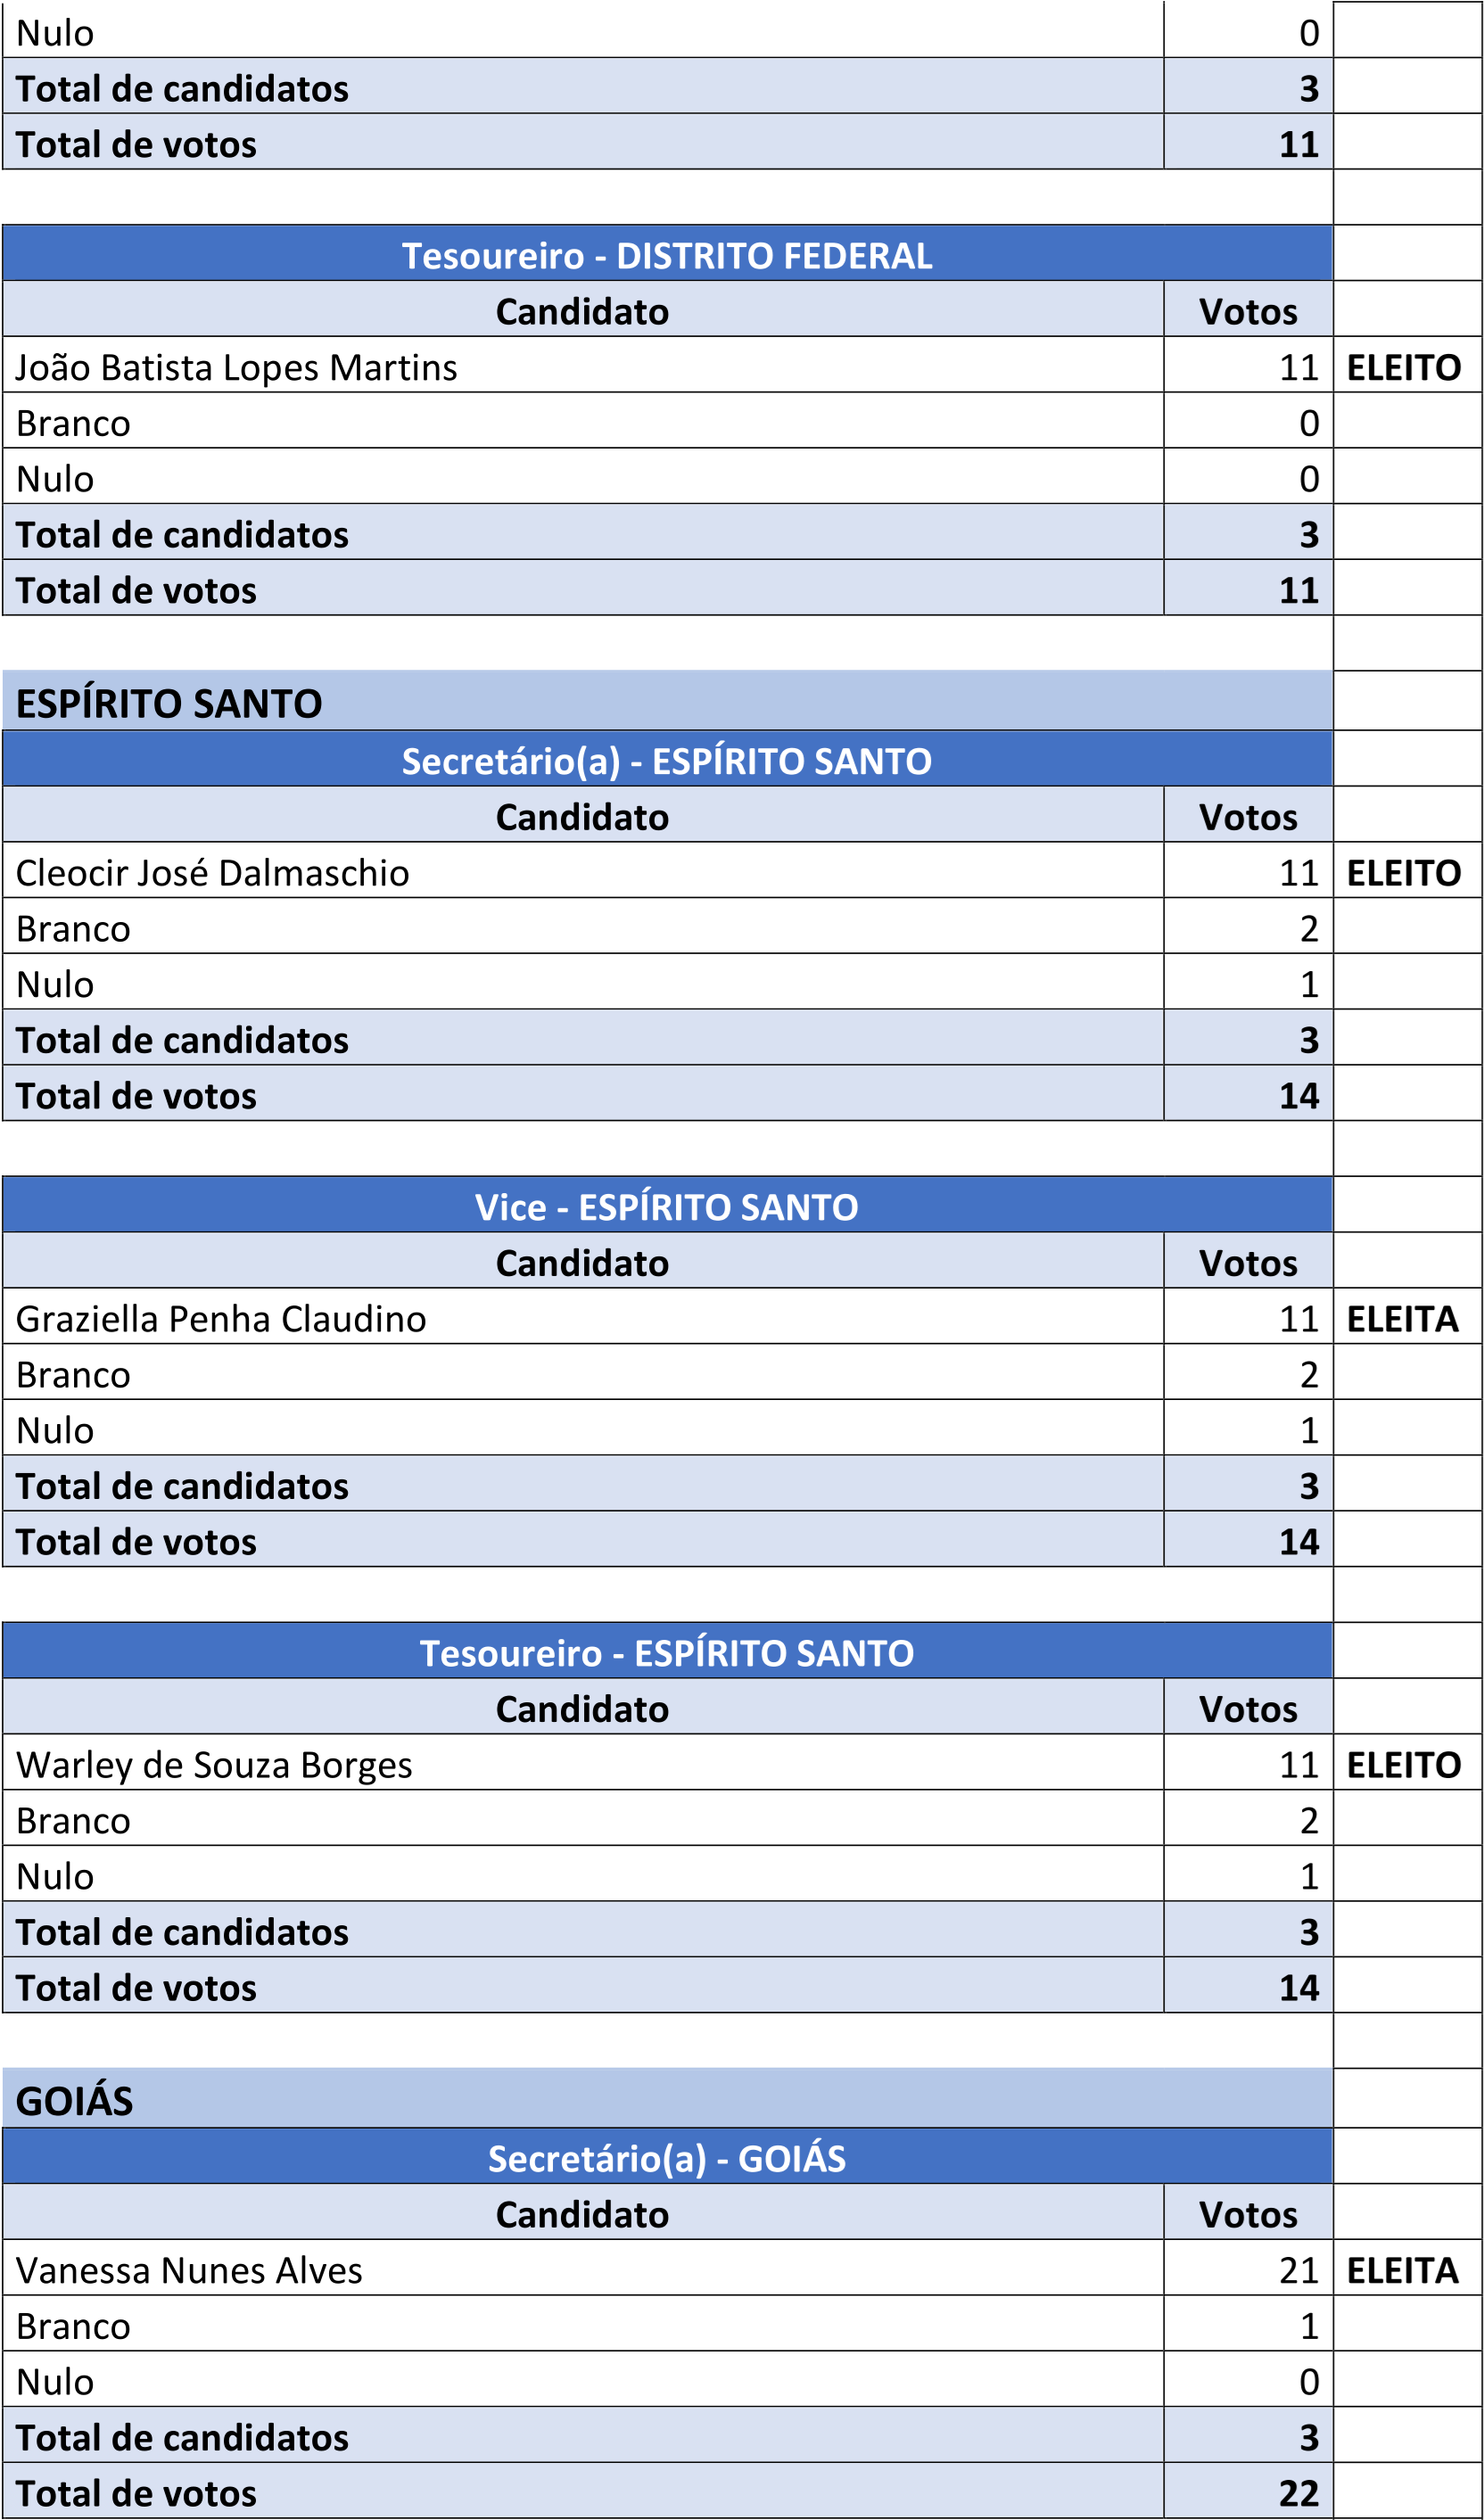Viewport: 1484px width, 2520px height.
Task: Click candidate Warley de Souza Borges
Action: (214, 1766)
